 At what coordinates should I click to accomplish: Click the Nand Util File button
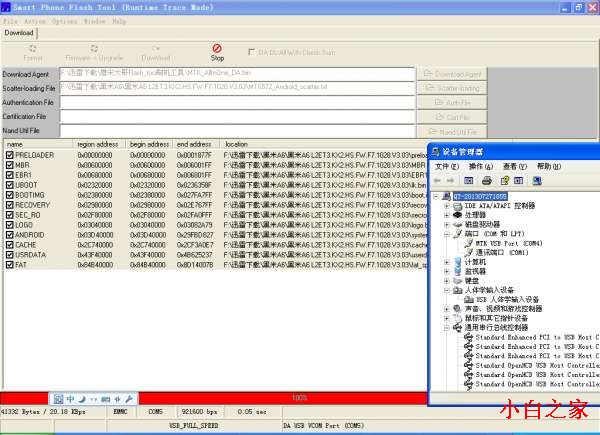452,131
